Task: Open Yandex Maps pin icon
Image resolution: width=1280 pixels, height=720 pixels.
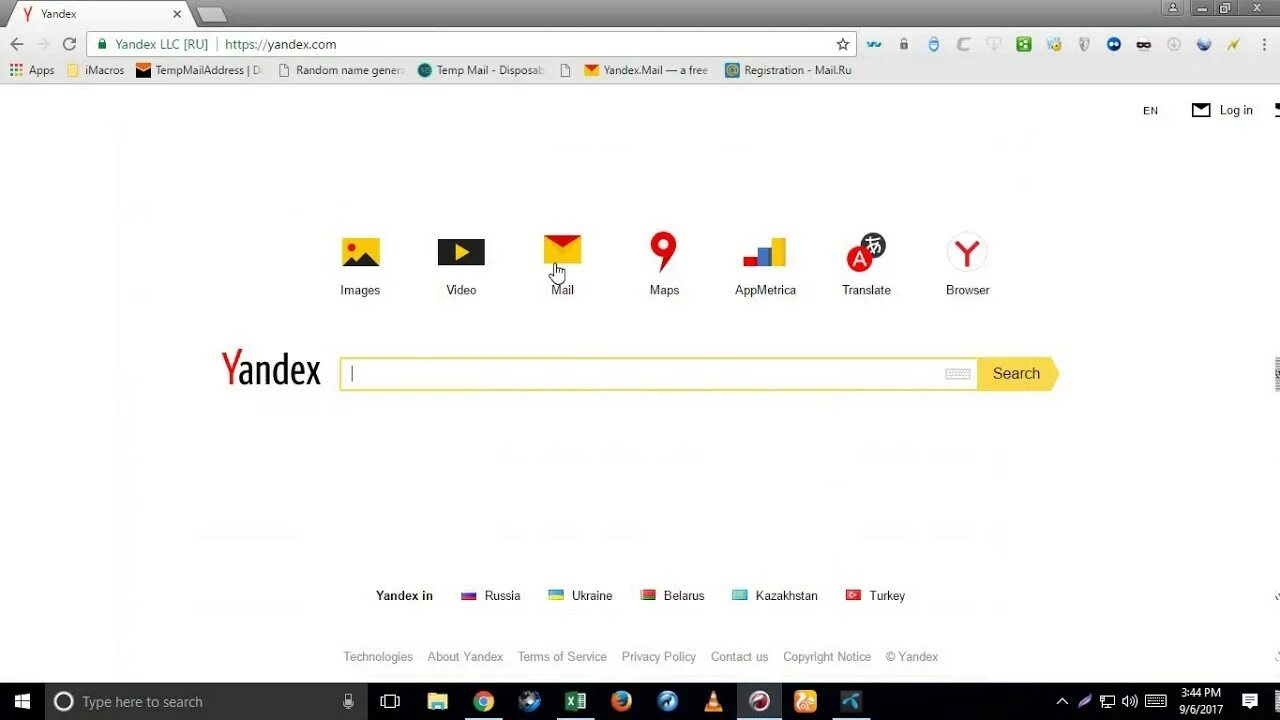Action: click(x=663, y=252)
